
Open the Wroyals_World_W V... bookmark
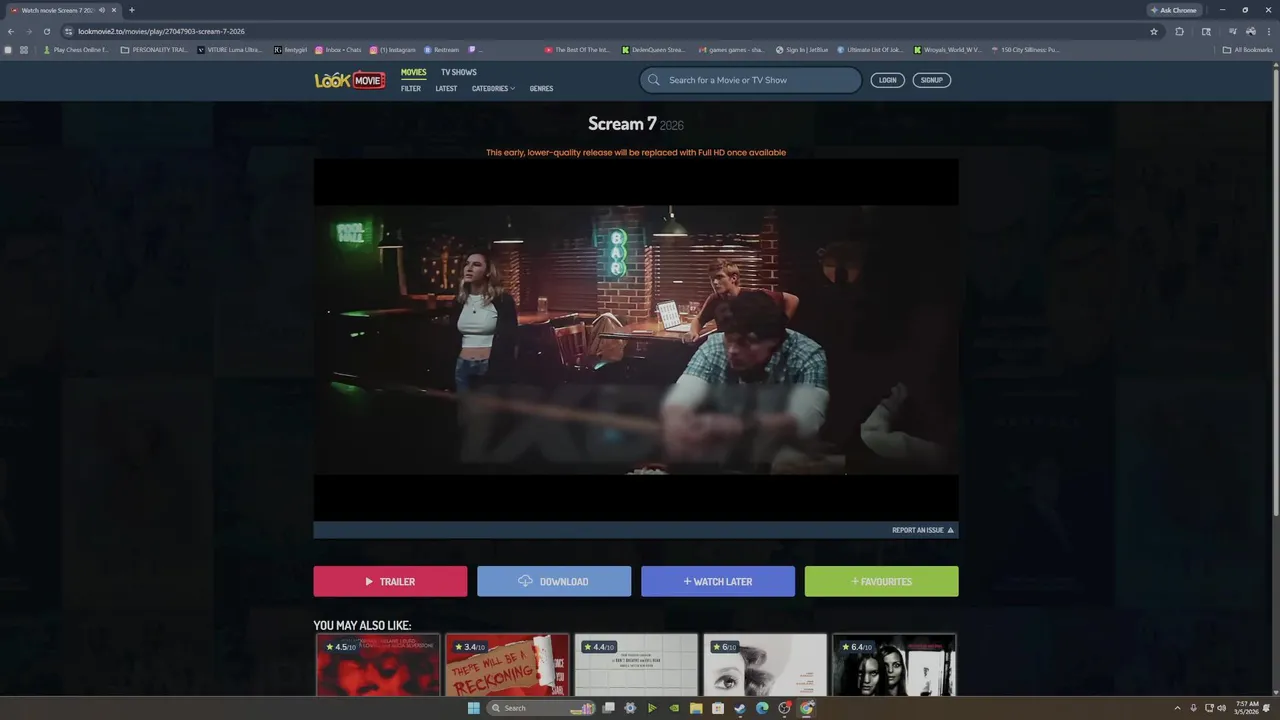(947, 49)
